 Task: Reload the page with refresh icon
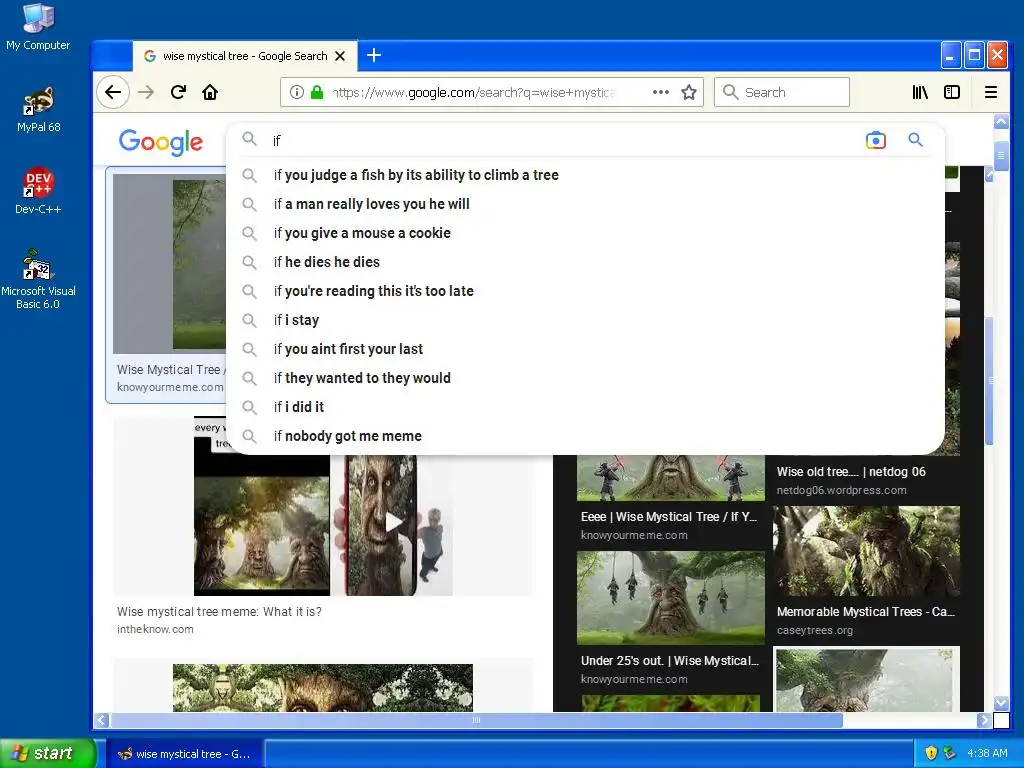coord(178,92)
